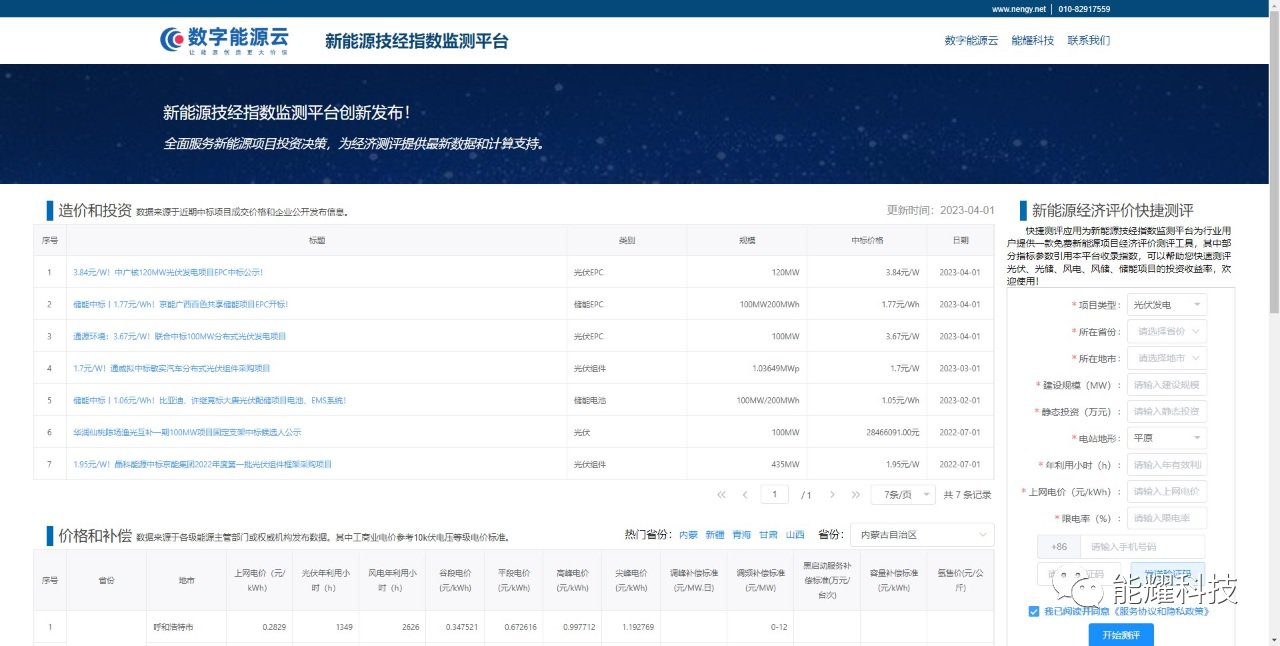Select 新疆 from hot provinces
This screenshot has width=1280, height=646.
pyautogui.click(x=715, y=535)
